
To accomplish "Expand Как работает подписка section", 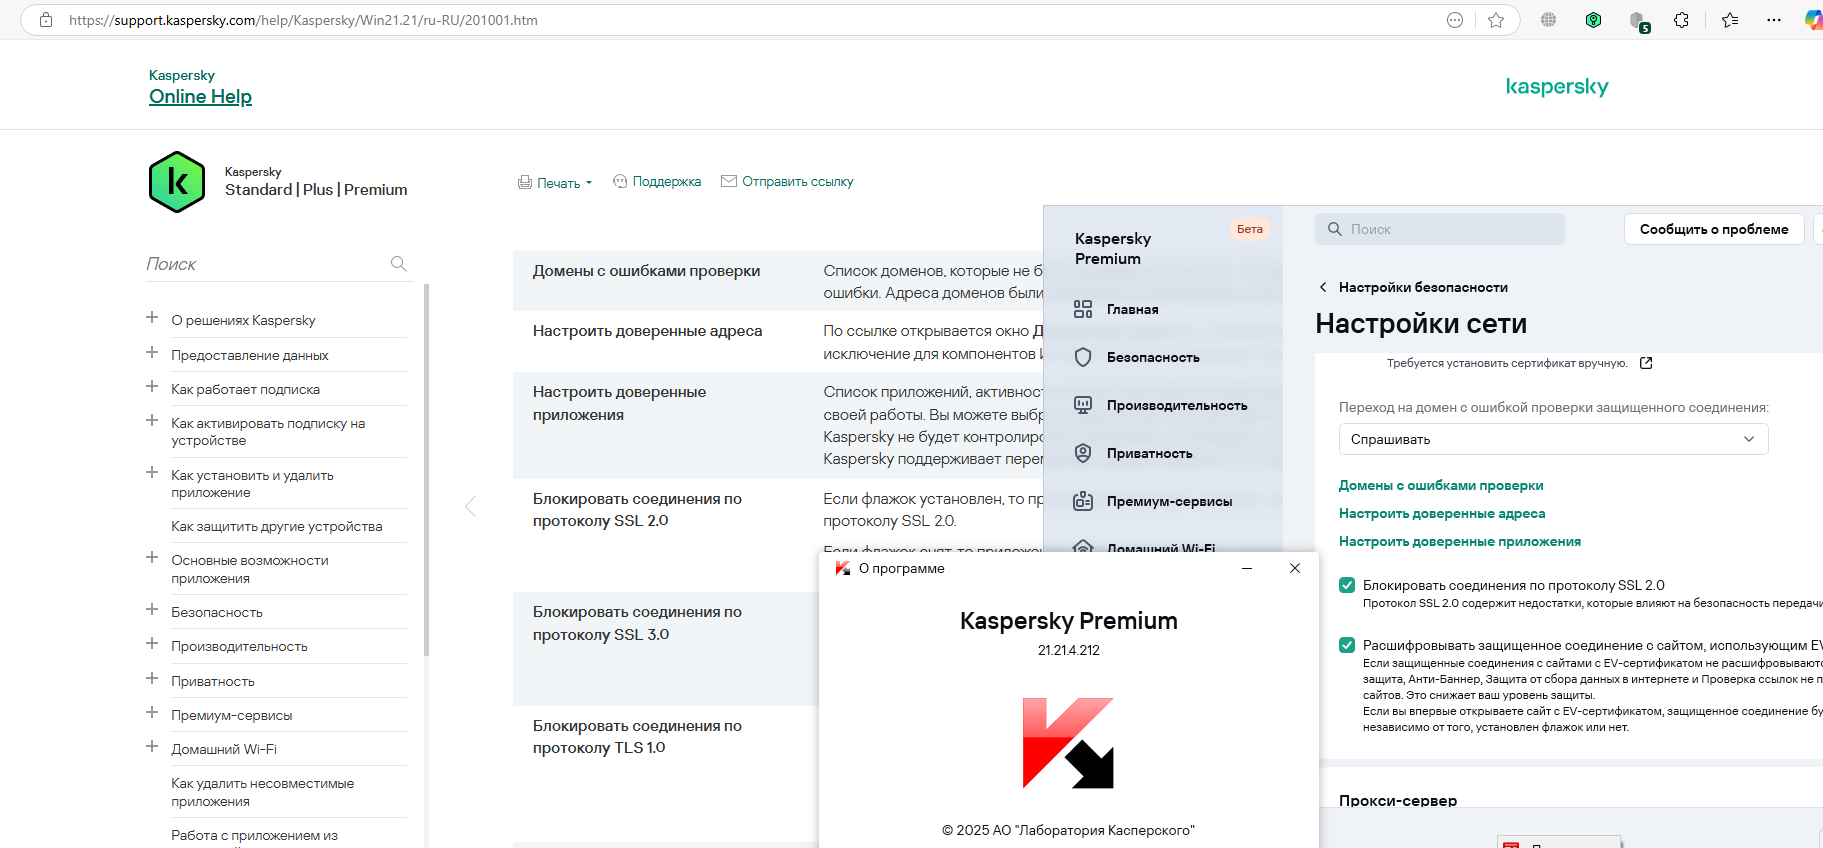I will pyautogui.click(x=152, y=387).
